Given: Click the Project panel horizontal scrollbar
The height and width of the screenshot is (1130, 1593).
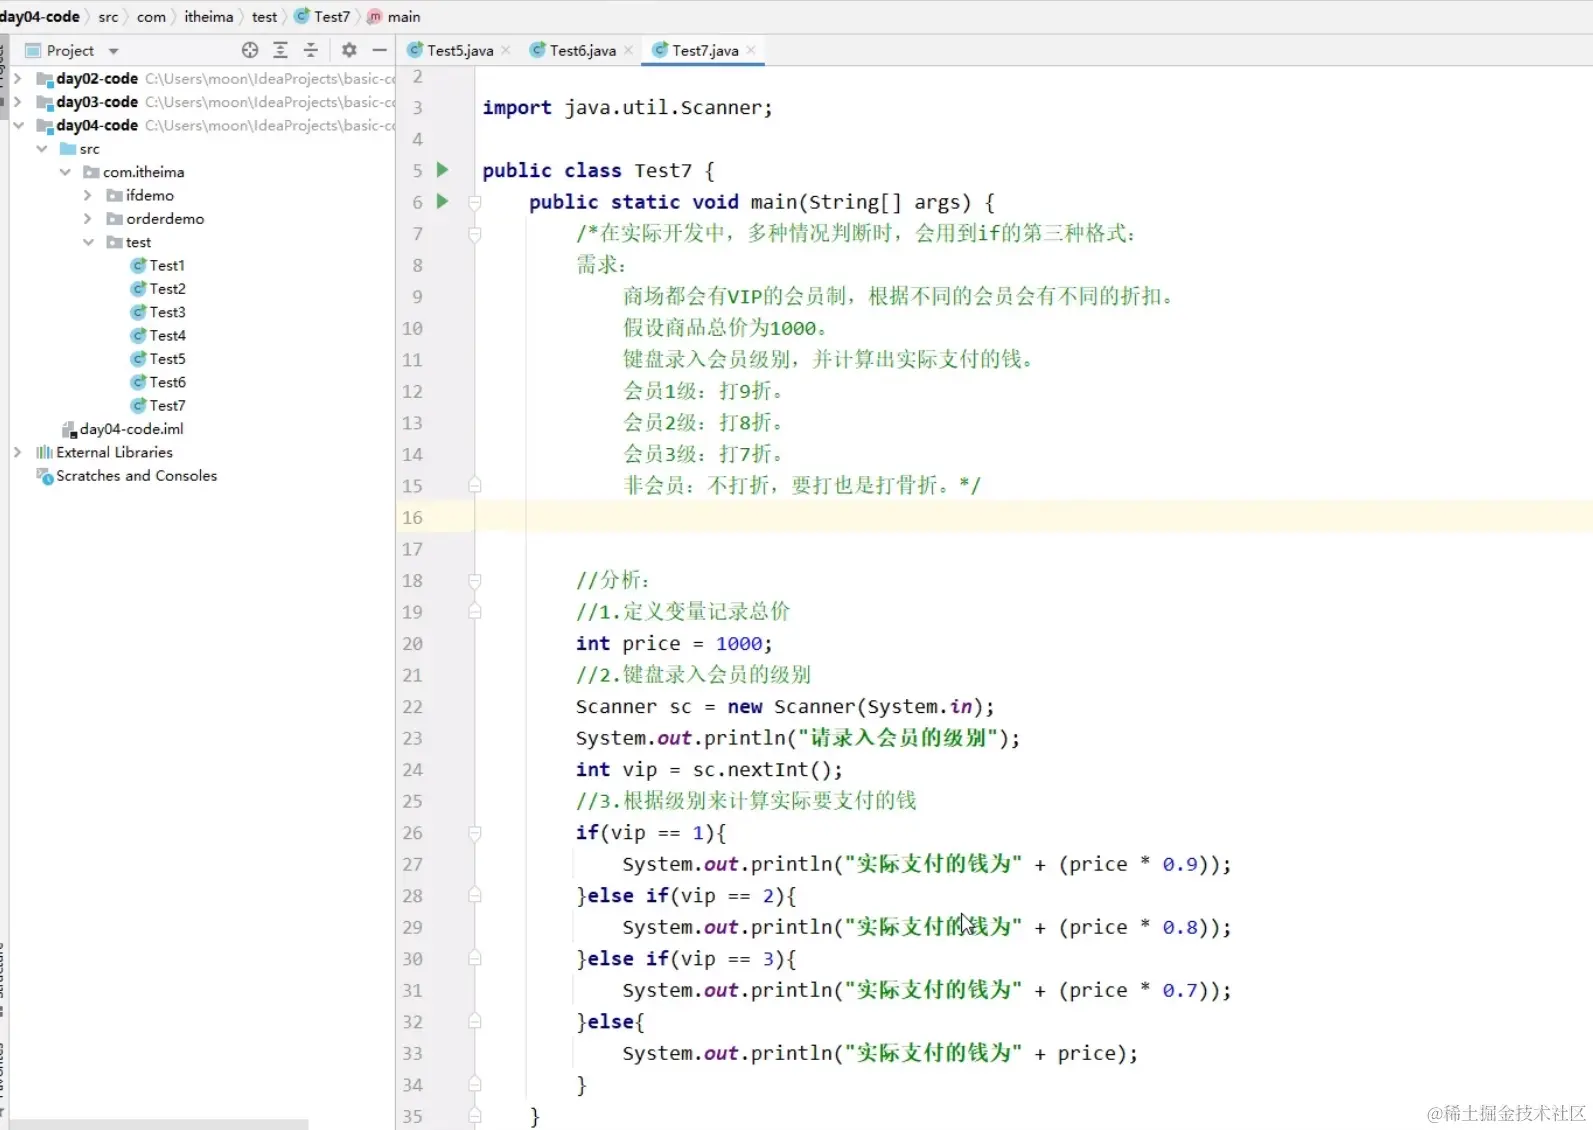Looking at the screenshot, I should 159,1124.
